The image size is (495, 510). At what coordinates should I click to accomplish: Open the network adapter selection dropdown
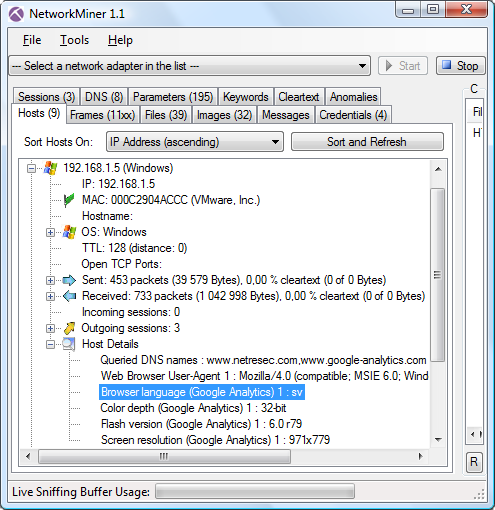coord(189,66)
